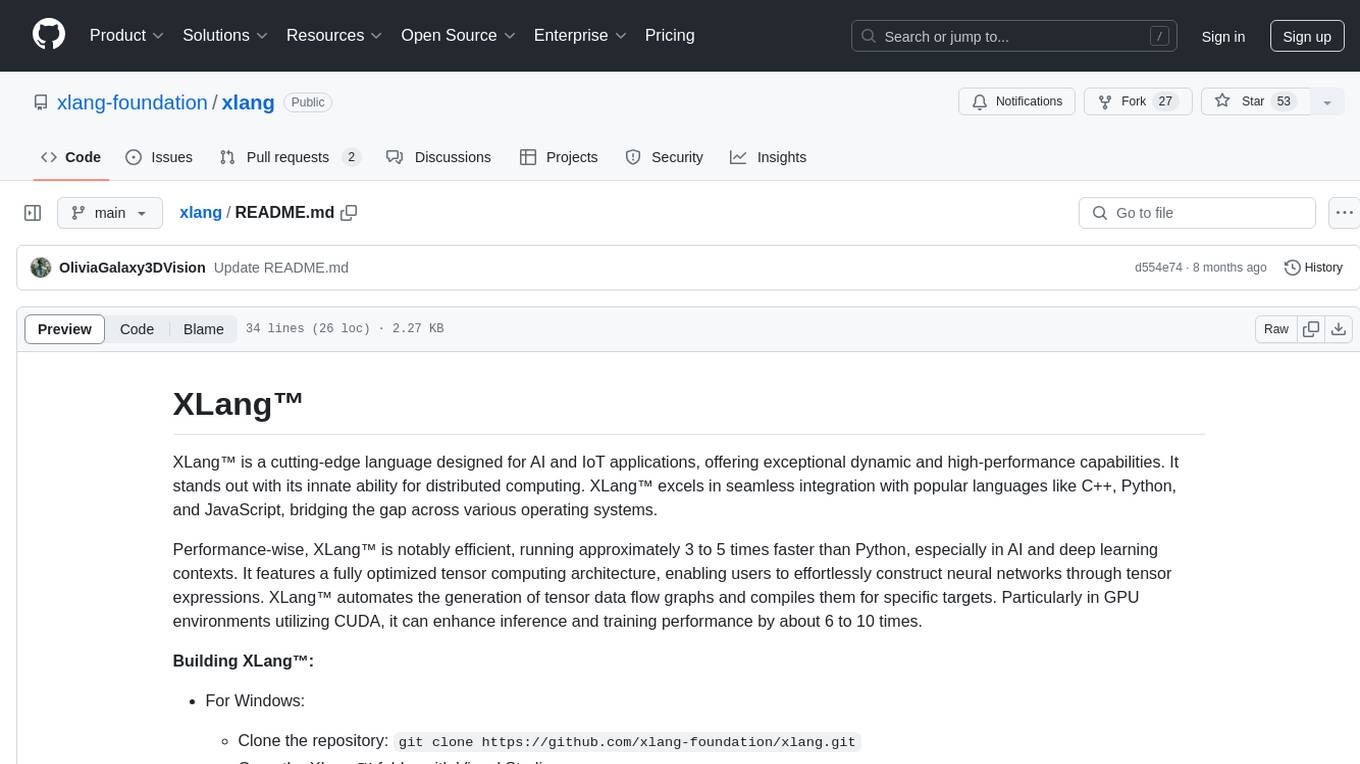Download the raw README file
1360x764 pixels.
1339,329
